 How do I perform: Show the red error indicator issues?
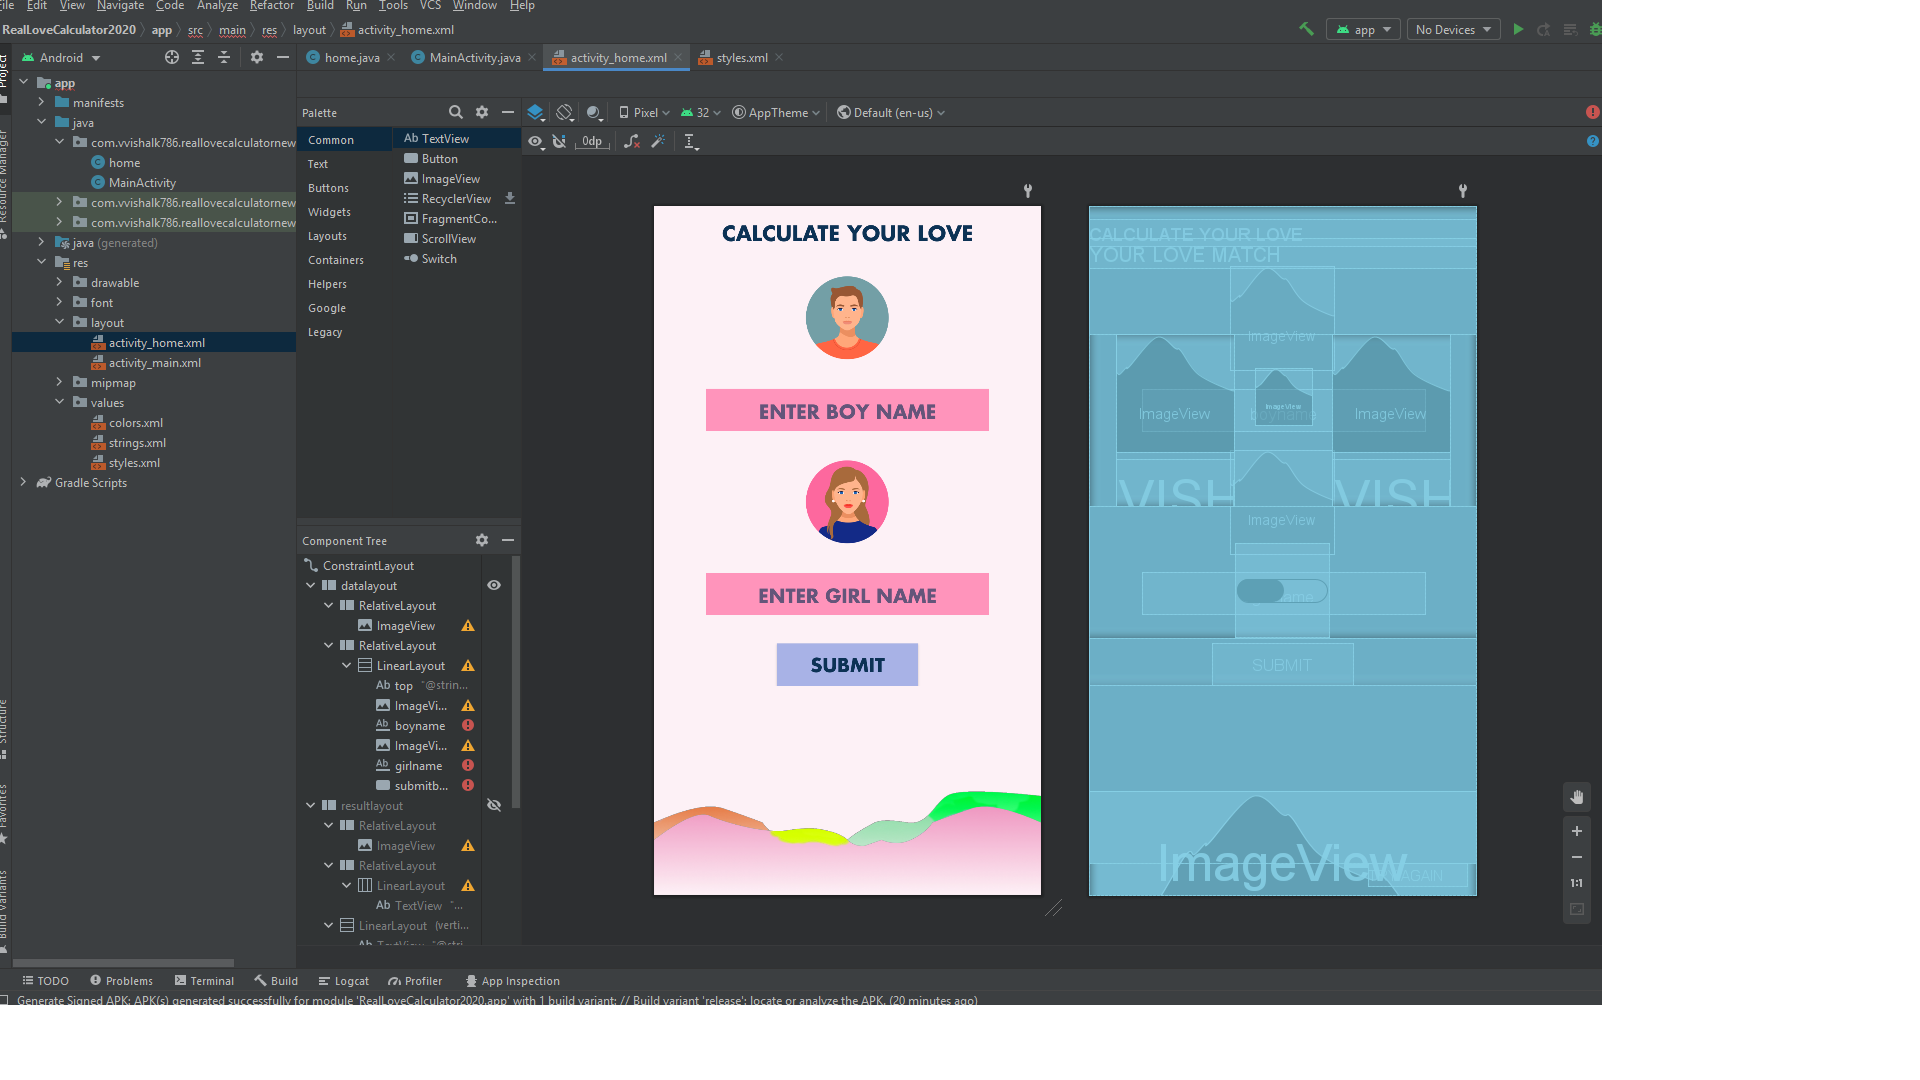click(x=1593, y=112)
